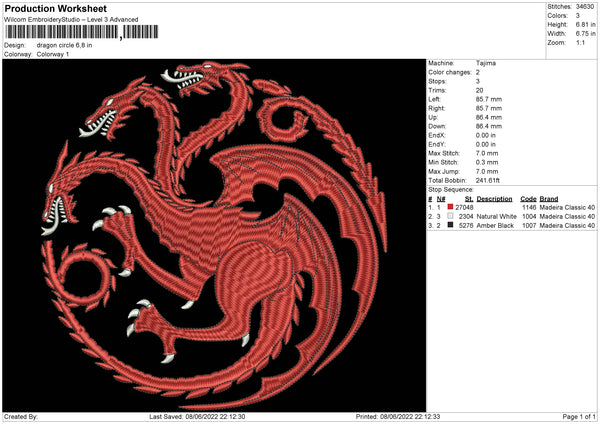Click the 'Description' column header

pos(494,199)
